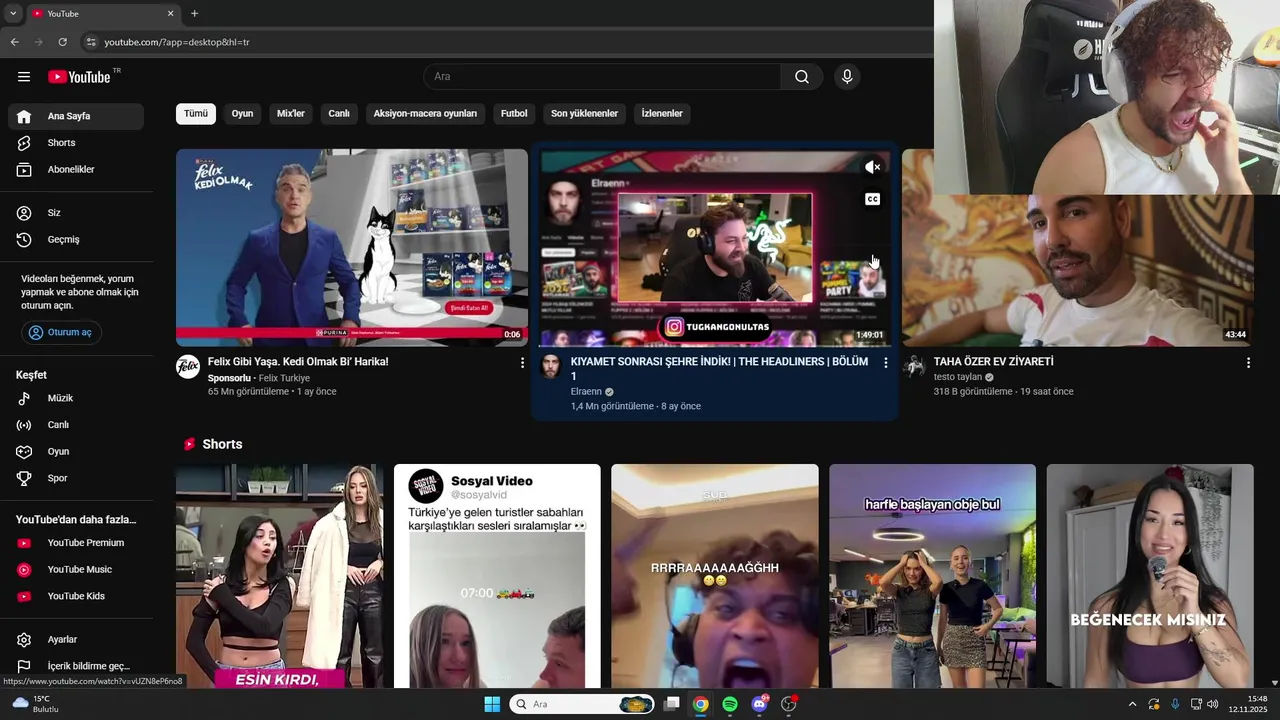The image size is (1280, 720).
Task: Select the Futbol filter chip
Action: pyautogui.click(x=514, y=114)
